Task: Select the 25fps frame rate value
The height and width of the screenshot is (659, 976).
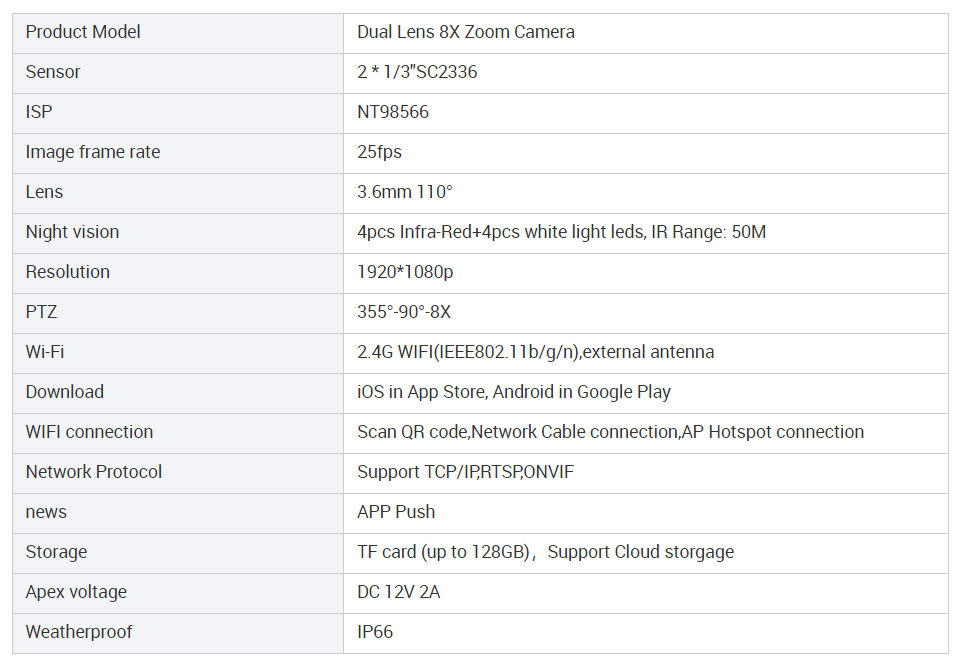Action: 379,152
